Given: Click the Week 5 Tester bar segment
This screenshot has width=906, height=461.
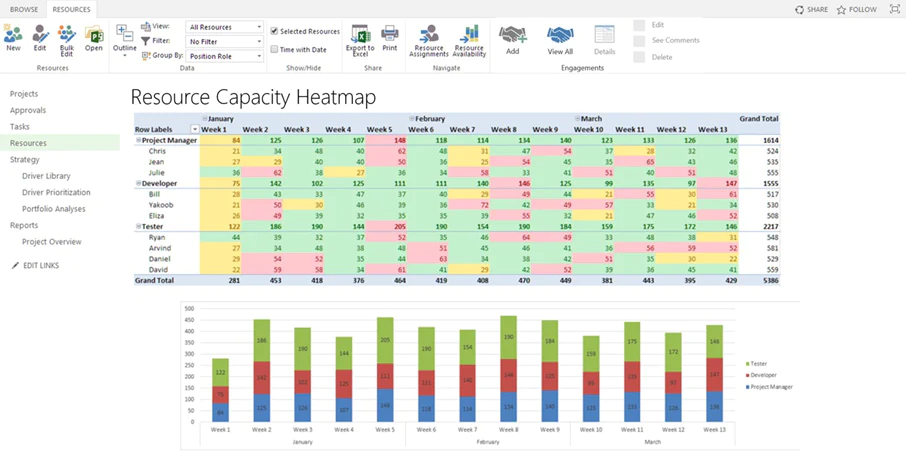Looking at the screenshot, I should pos(385,340).
